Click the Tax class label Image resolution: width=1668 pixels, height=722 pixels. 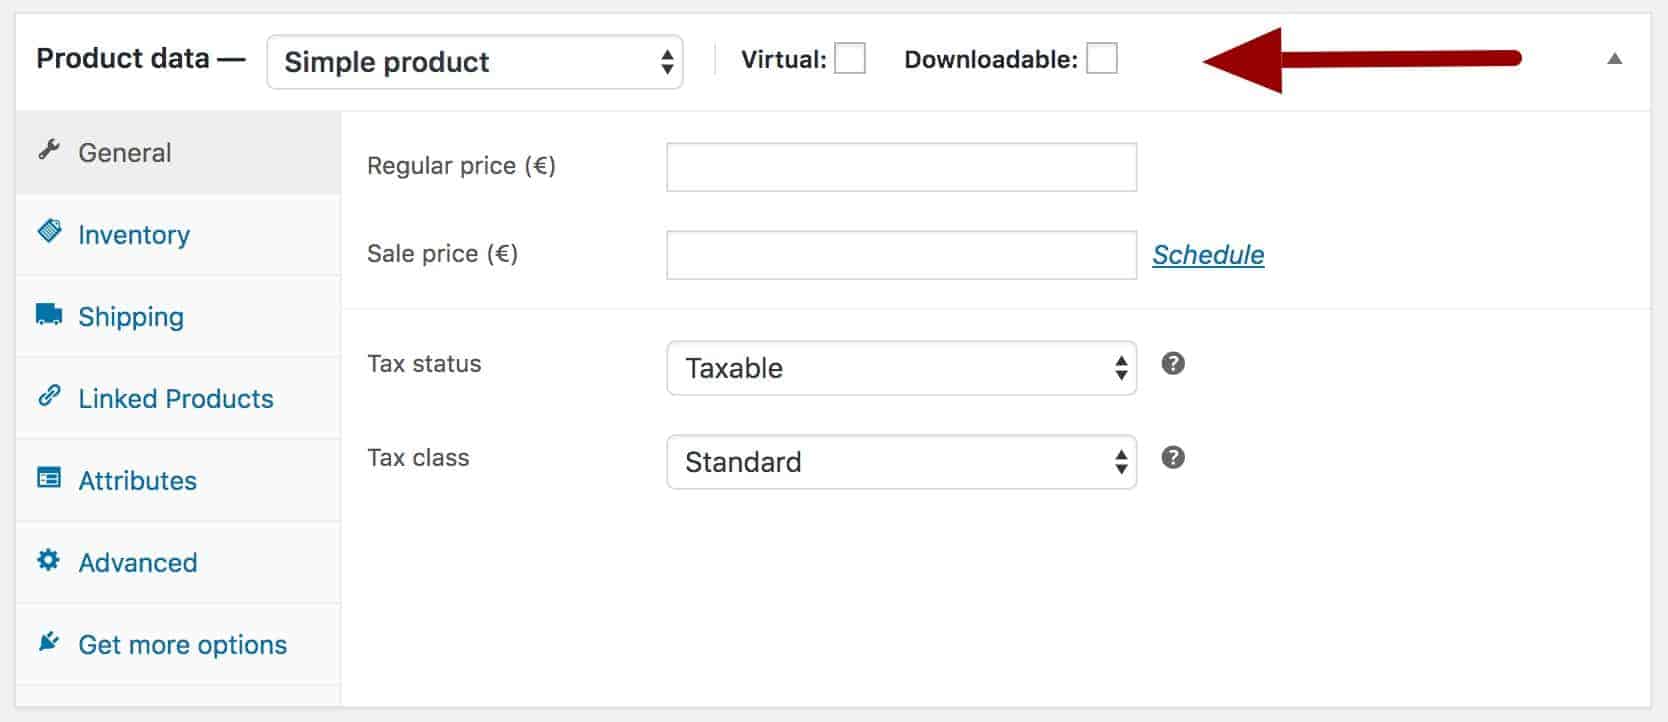pos(418,457)
